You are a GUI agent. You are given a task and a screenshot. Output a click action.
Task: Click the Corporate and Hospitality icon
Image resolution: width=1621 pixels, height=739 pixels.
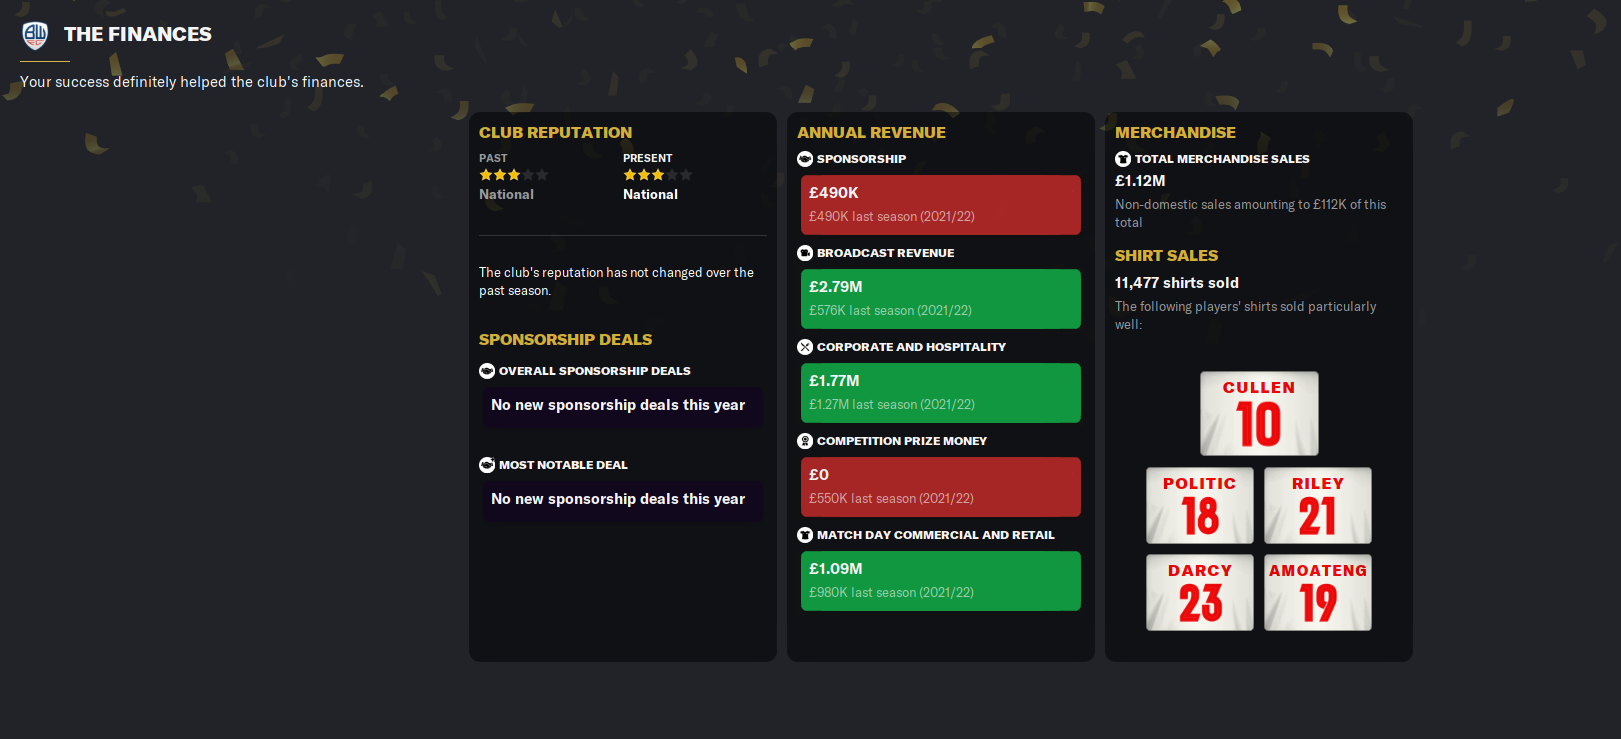pyautogui.click(x=805, y=347)
